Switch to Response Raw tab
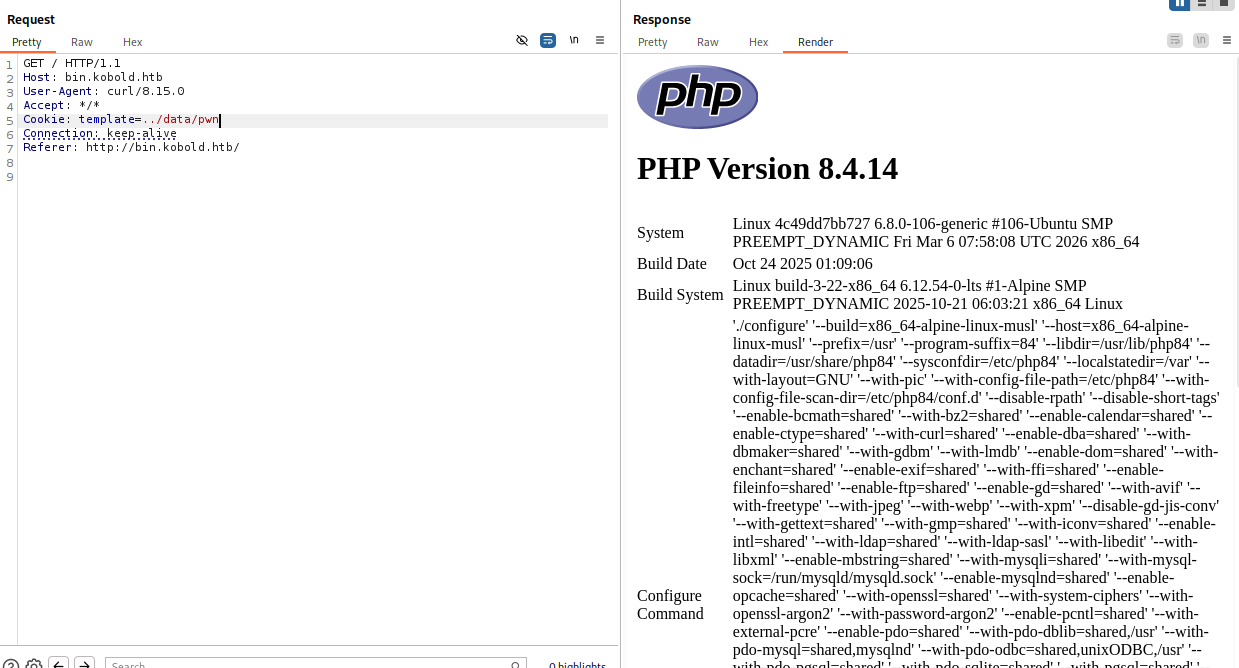This screenshot has width=1239, height=668. 708,42
